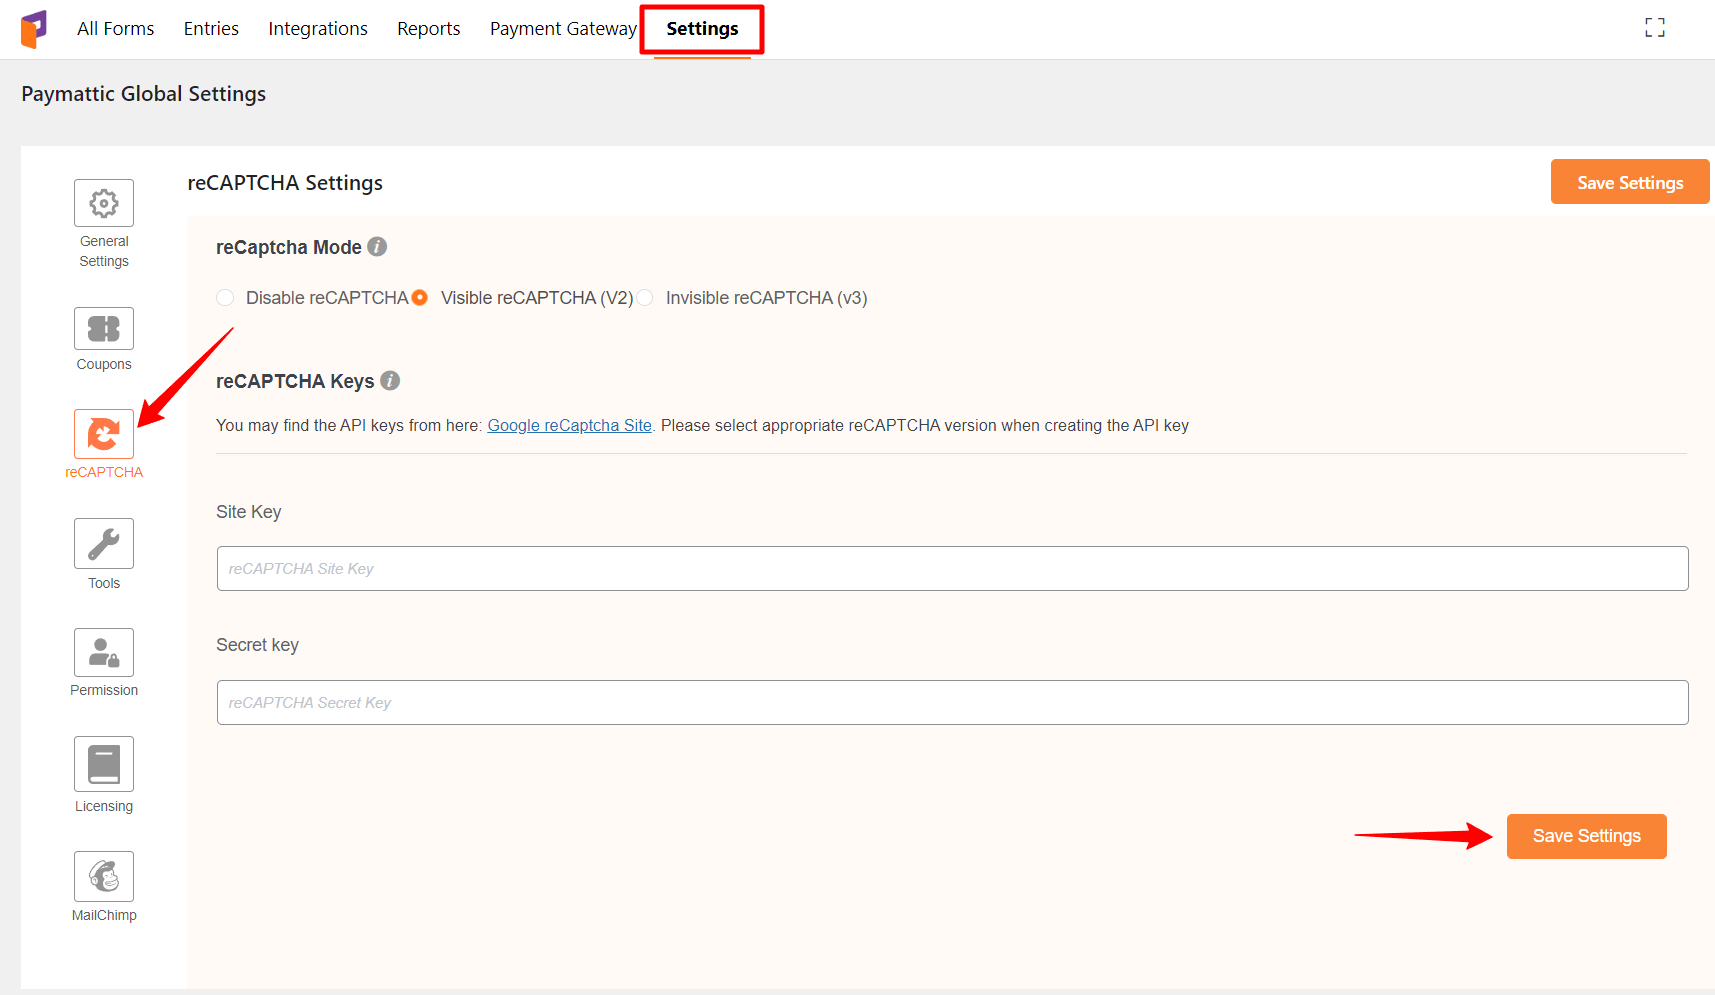
Task: Open the Payment Gateway menu item
Action: pyautogui.click(x=563, y=29)
